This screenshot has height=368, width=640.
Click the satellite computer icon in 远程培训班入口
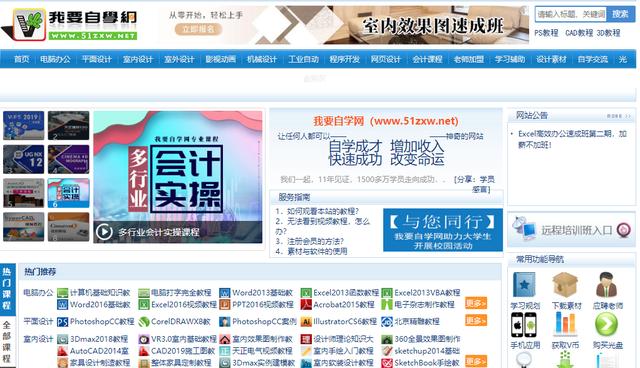pos(524,229)
